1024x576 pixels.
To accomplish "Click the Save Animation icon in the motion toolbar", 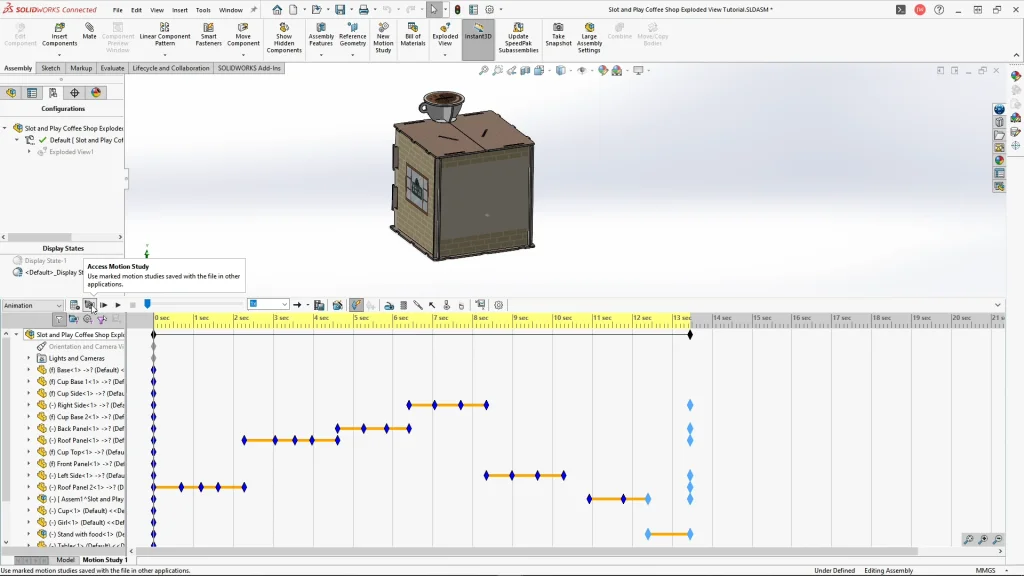I will click(319, 305).
